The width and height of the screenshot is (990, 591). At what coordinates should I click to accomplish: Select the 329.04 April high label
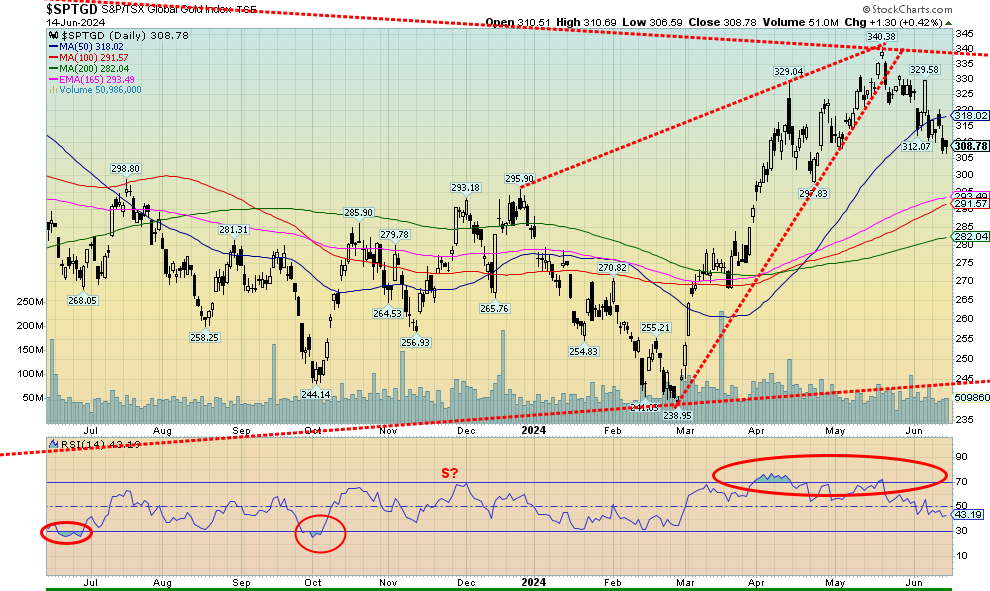[x=789, y=71]
